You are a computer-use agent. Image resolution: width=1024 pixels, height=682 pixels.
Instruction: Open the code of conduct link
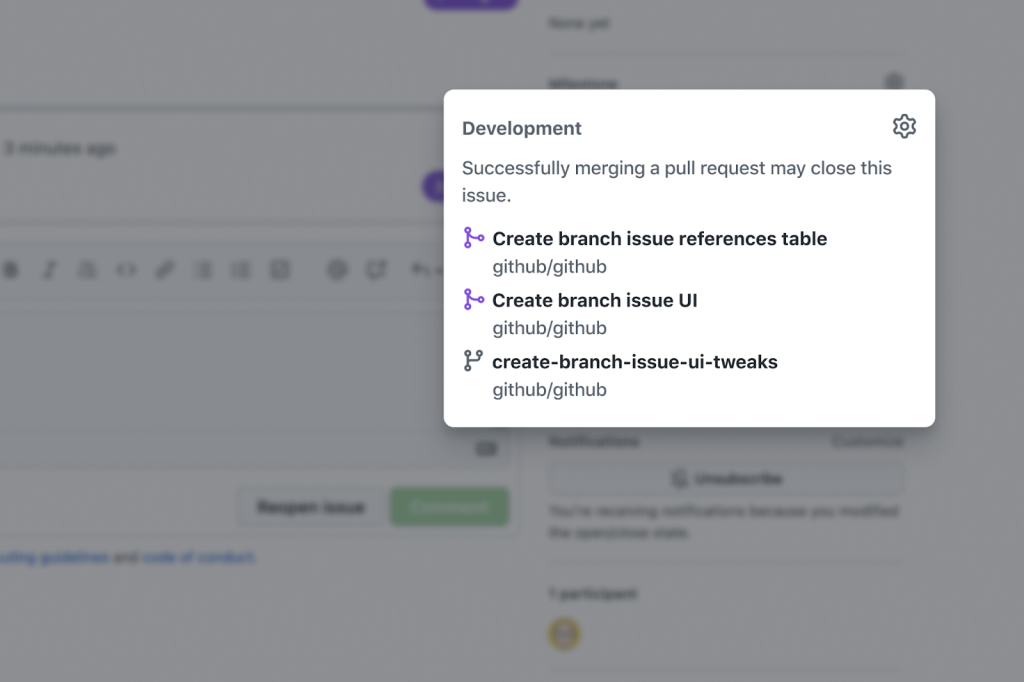point(199,557)
